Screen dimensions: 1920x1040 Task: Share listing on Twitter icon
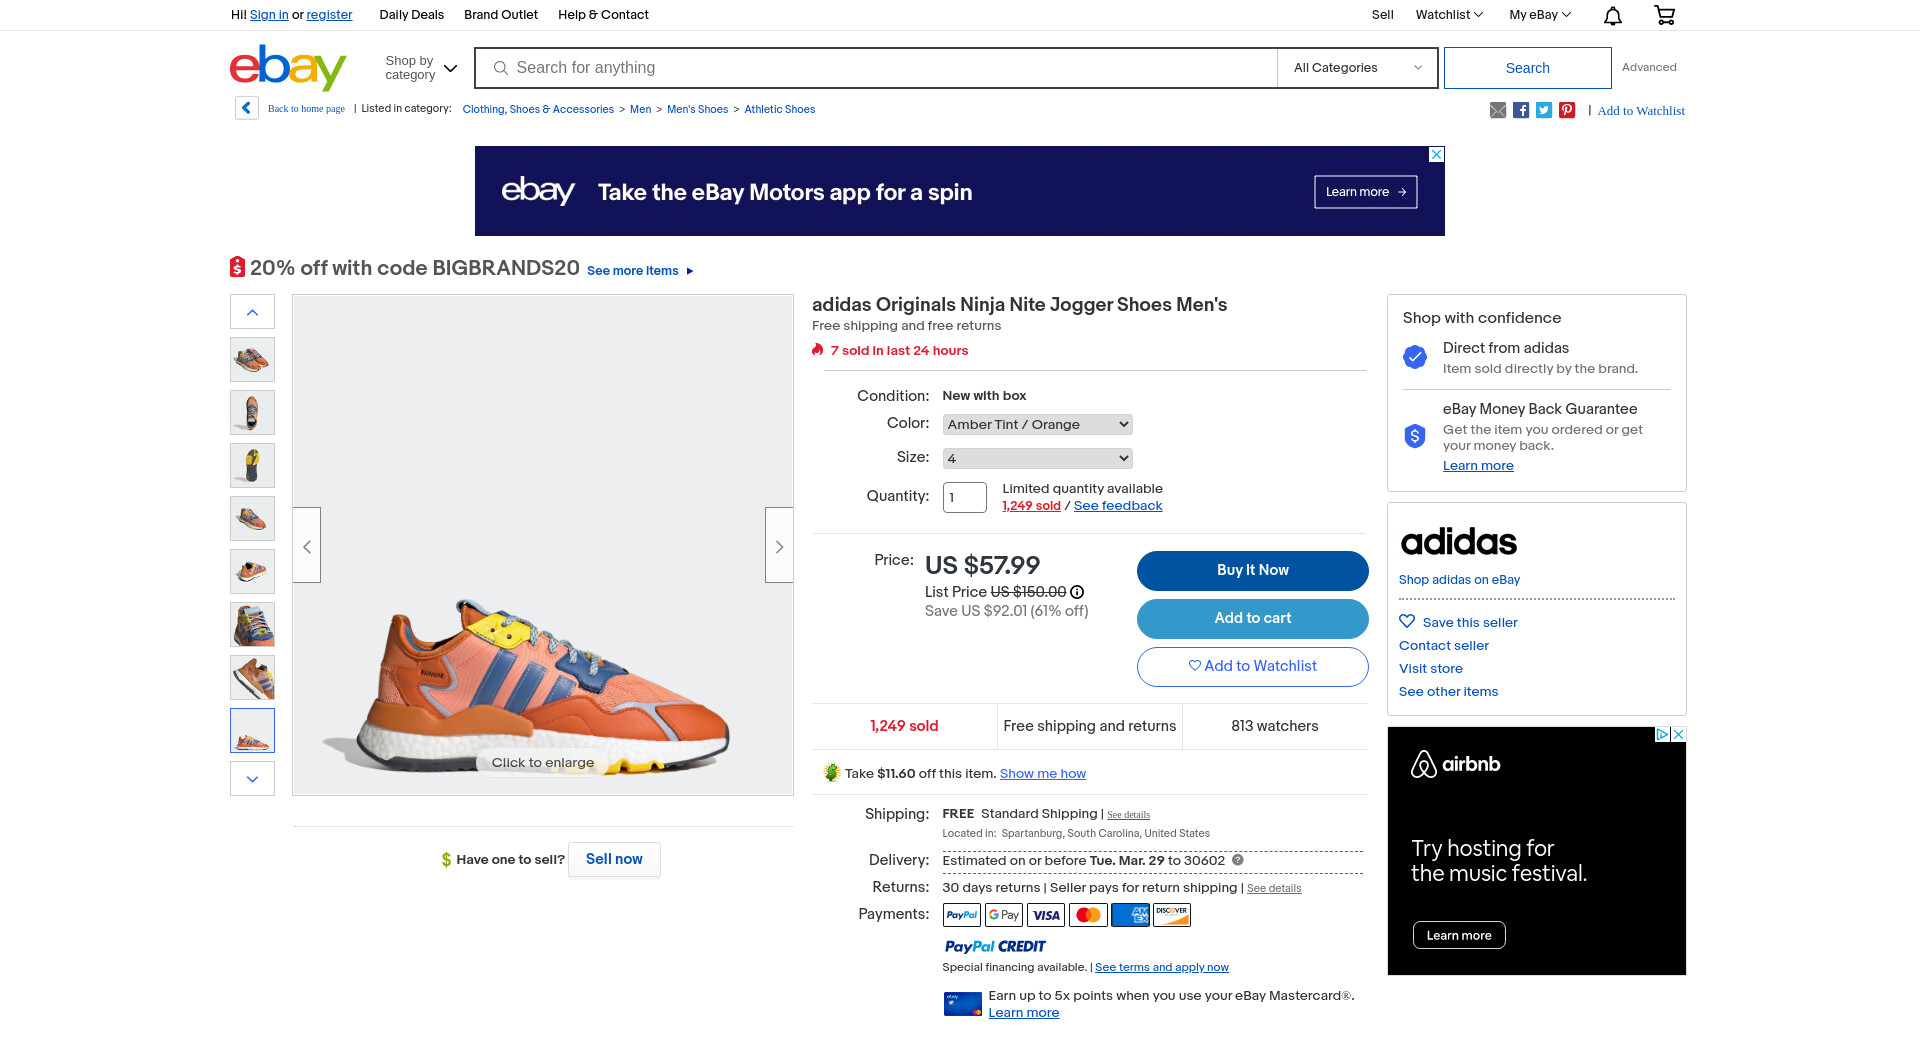pos(1543,110)
